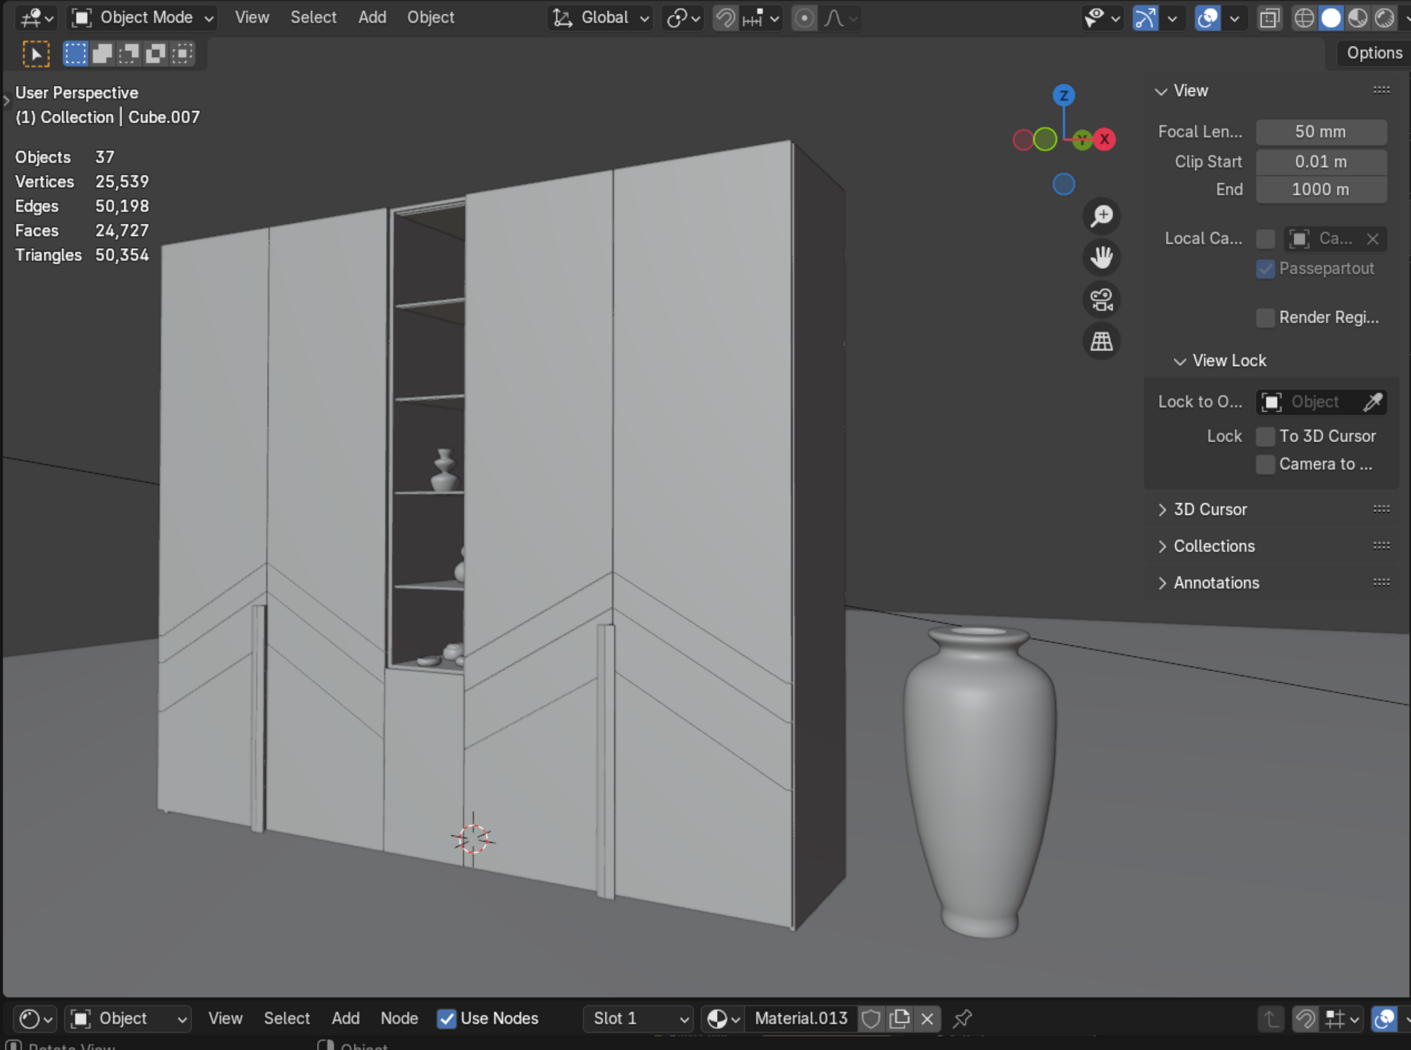Check Lock Camera to View
The width and height of the screenshot is (1411, 1050).
pyautogui.click(x=1266, y=465)
